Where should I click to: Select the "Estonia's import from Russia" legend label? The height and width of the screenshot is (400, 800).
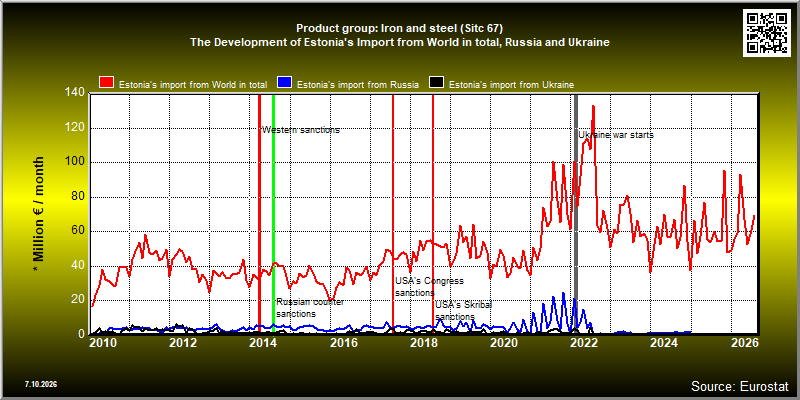click(x=358, y=85)
